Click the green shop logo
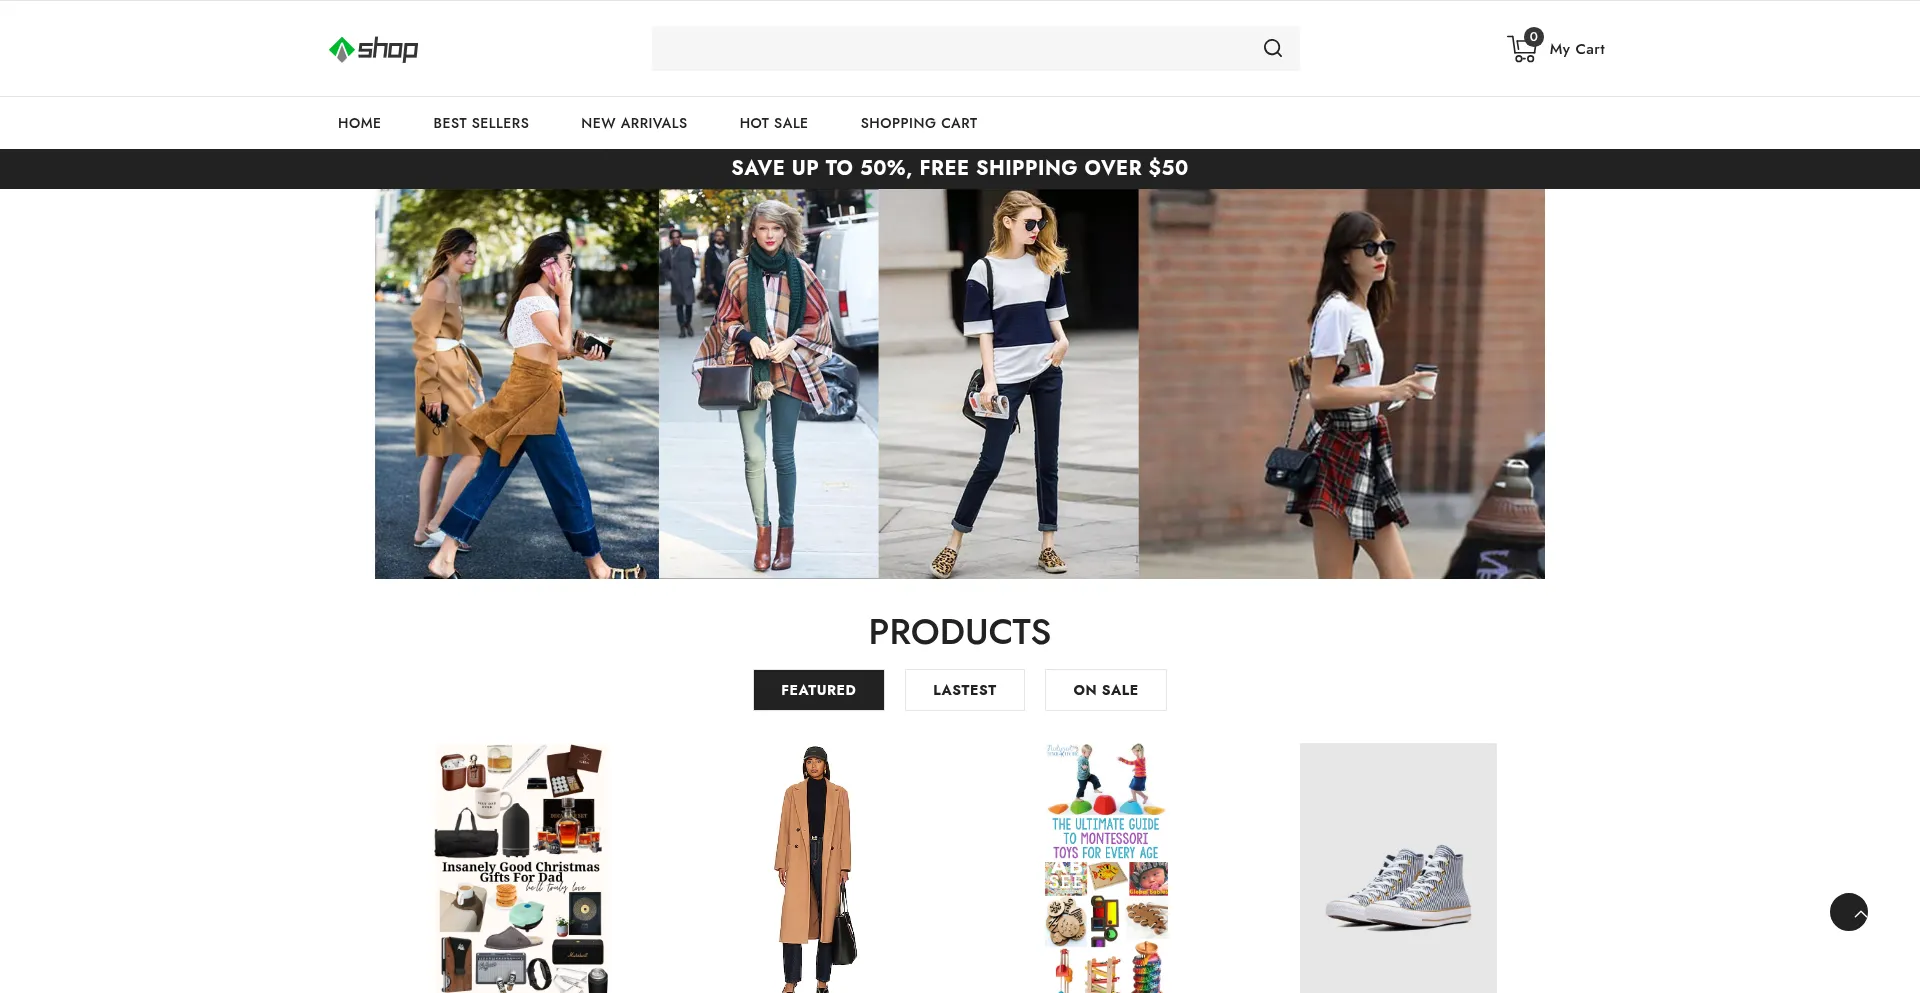This screenshot has width=1920, height=993. [373, 49]
